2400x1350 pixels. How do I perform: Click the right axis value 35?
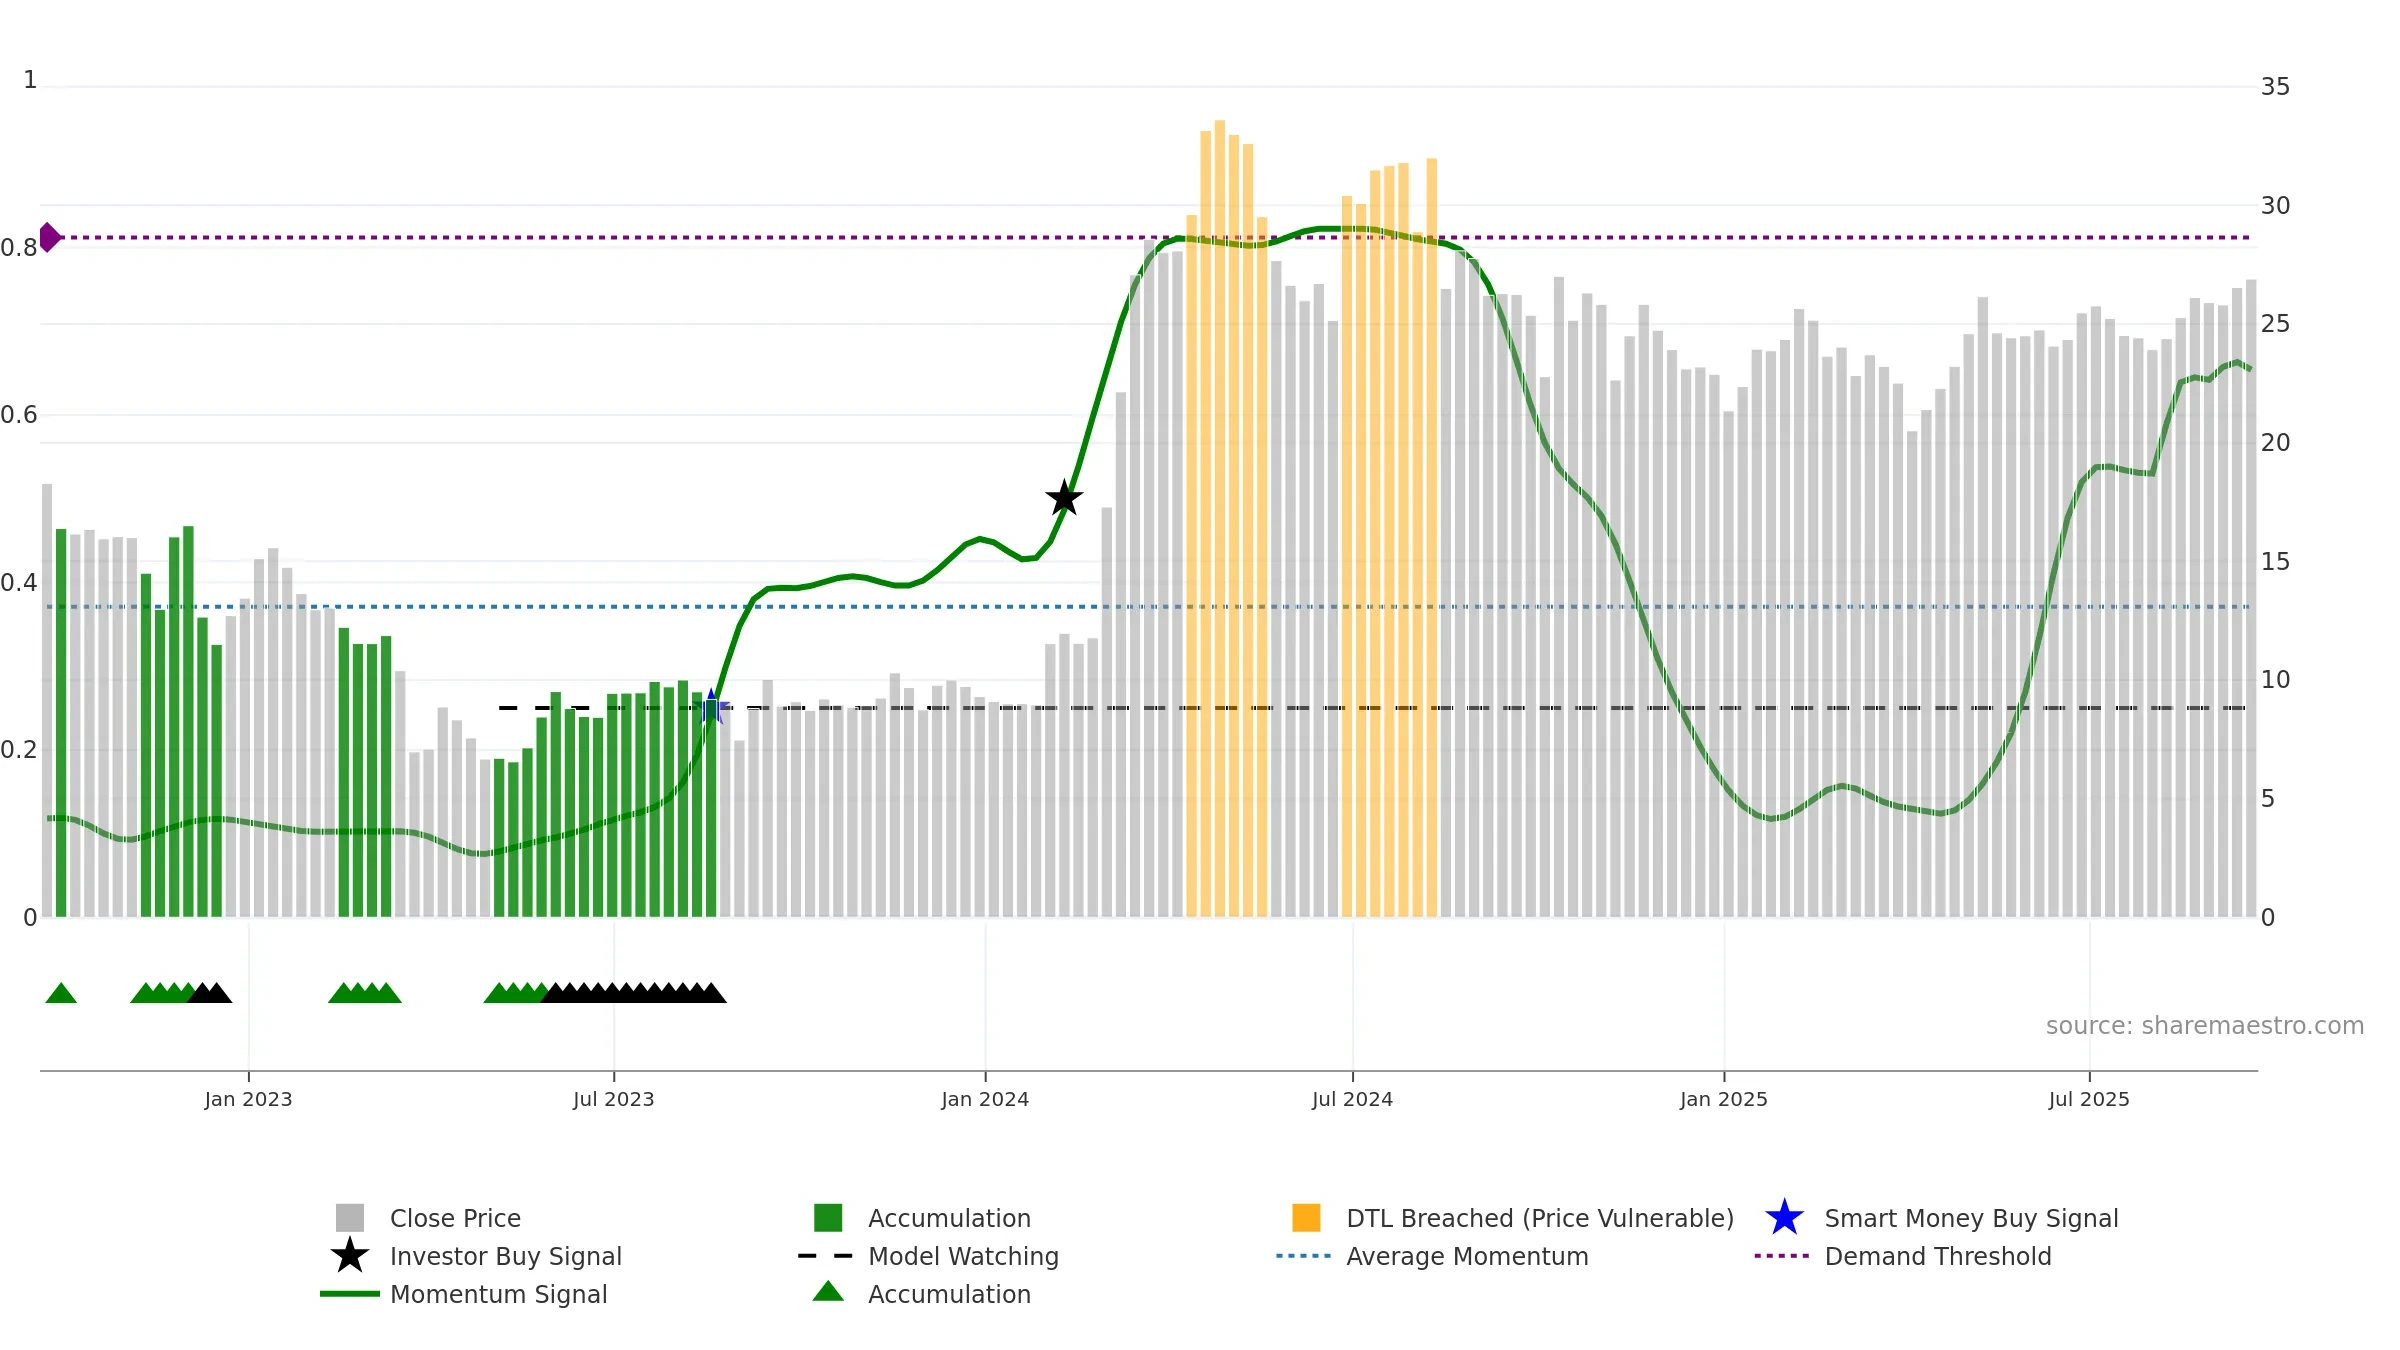point(2275,87)
